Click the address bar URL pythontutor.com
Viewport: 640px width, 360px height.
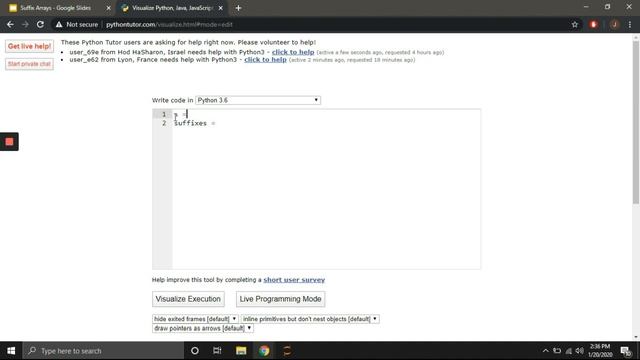169,24
